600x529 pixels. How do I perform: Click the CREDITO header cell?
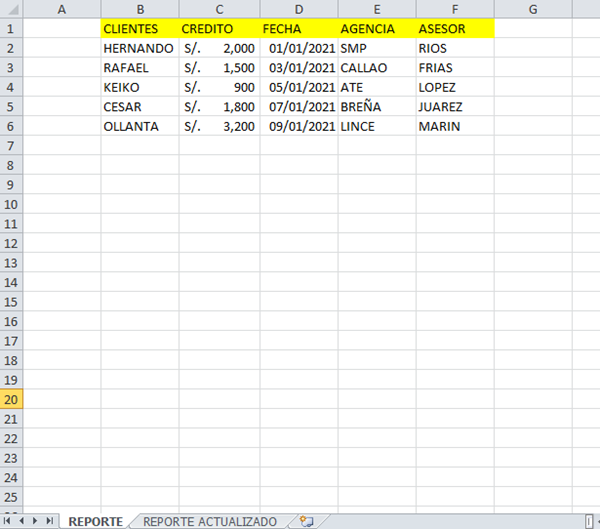(x=220, y=28)
